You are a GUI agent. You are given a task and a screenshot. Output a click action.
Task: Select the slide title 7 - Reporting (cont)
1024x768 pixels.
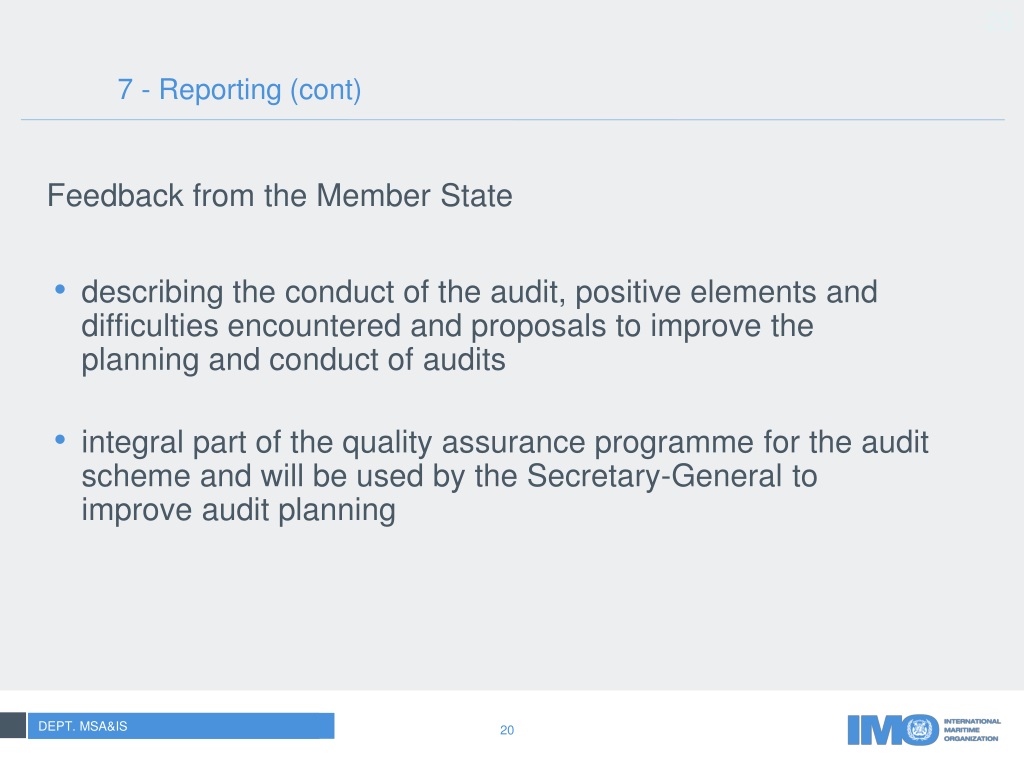(x=239, y=89)
